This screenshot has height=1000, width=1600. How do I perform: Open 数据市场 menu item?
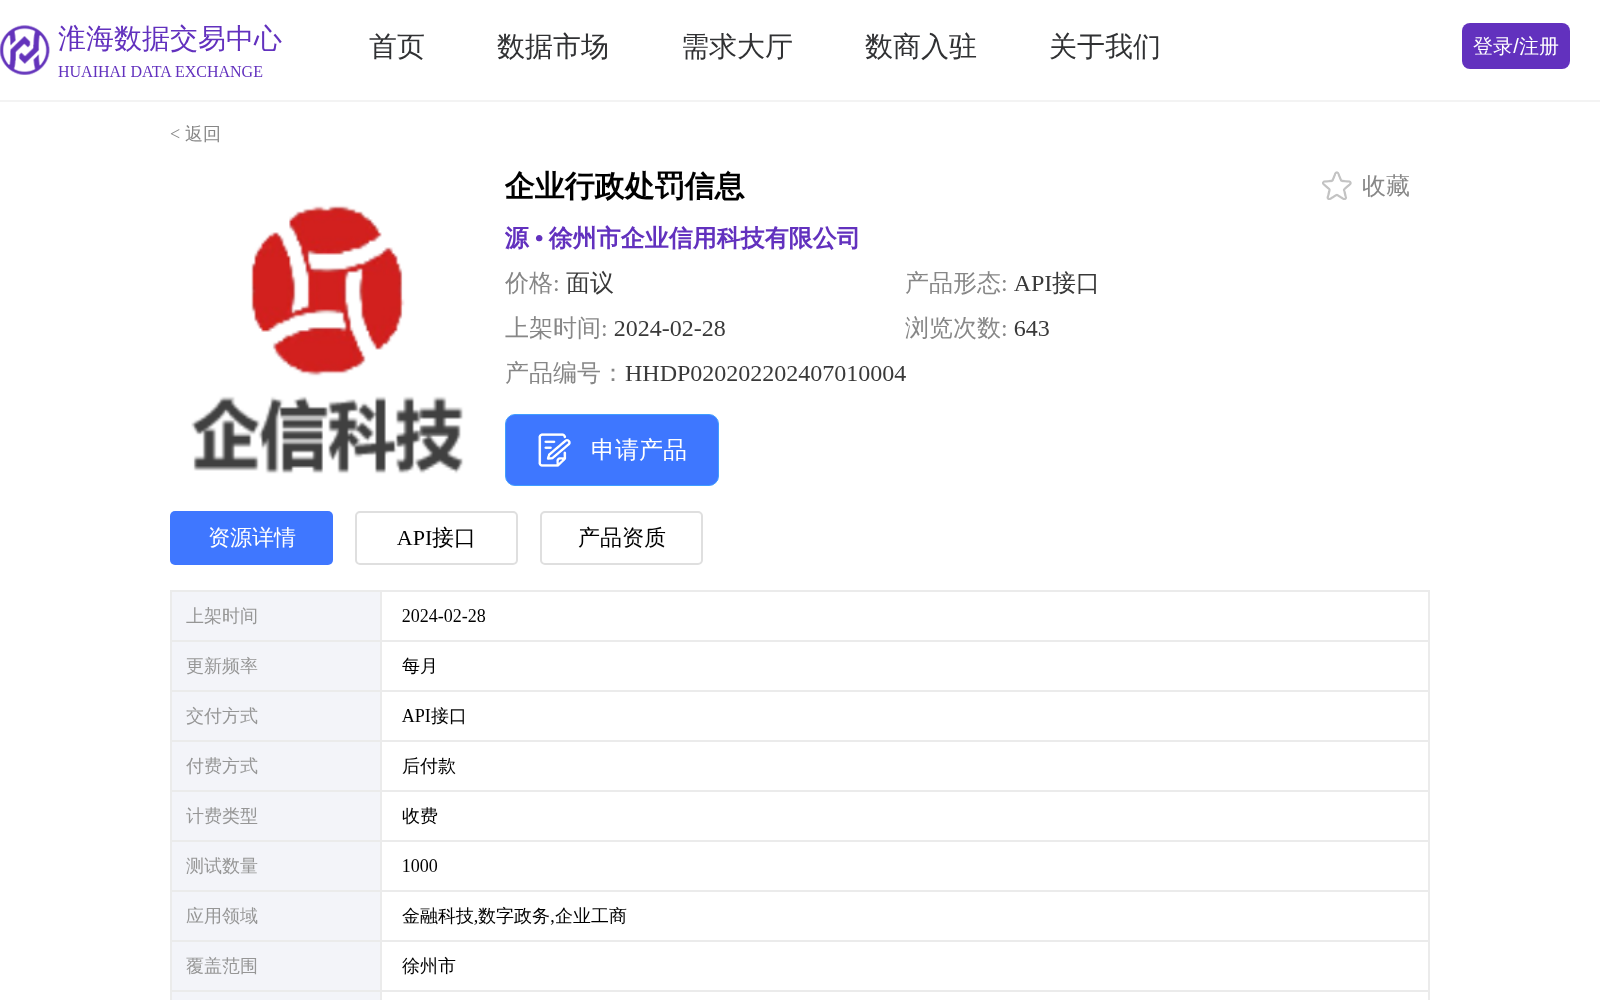coord(553,46)
